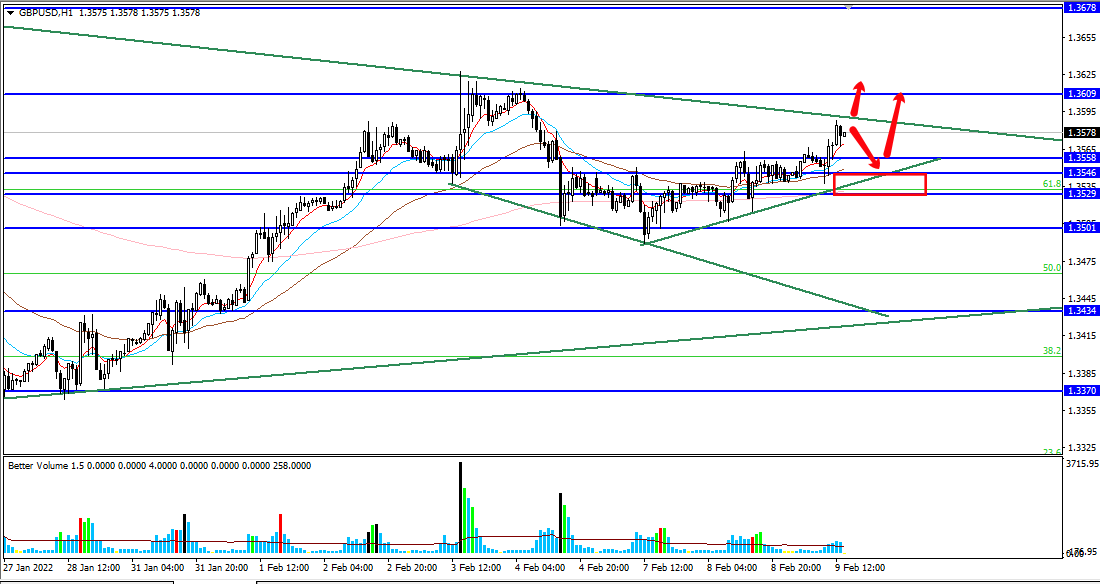The image size is (1100, 584).
Task: Click the current price 1.3578 label
Action: pos(1080,132)
